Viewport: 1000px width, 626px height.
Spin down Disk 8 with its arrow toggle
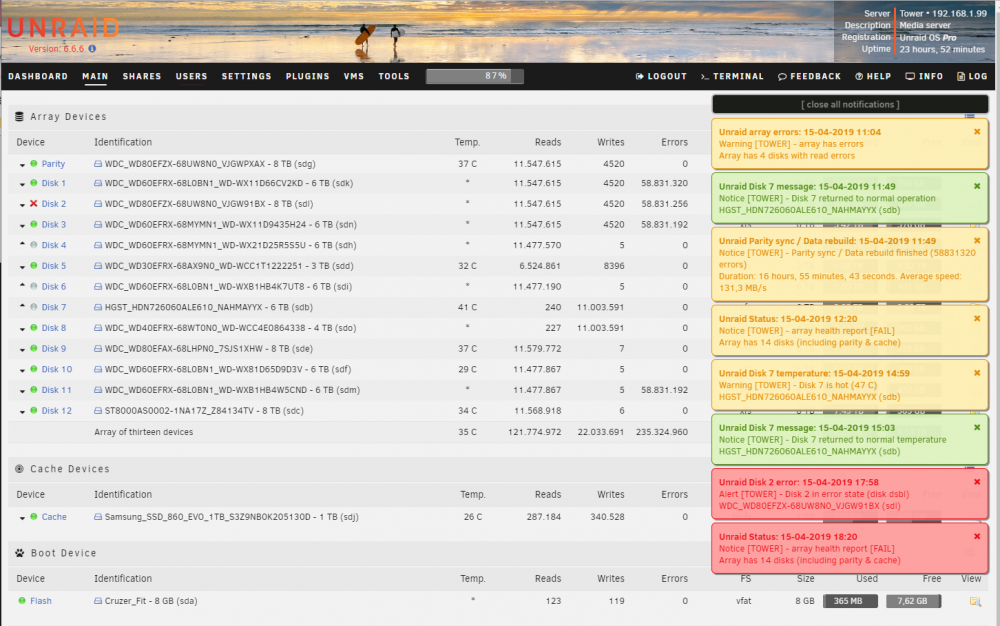(x=22, y=329)
